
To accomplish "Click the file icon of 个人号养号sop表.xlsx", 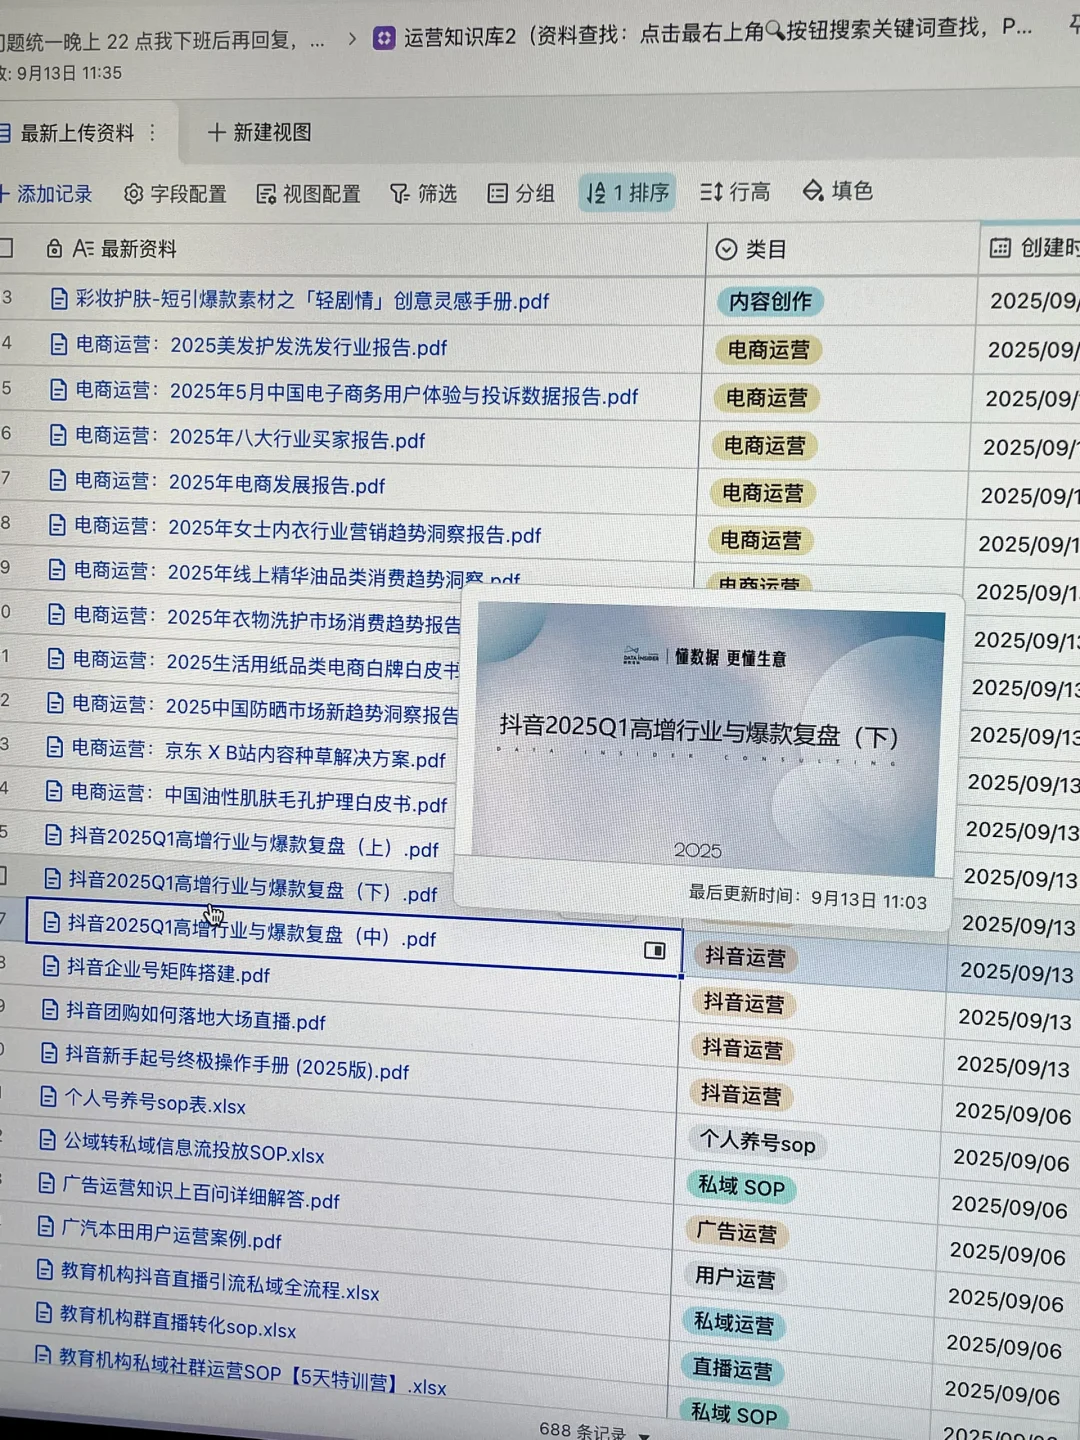I will pyautogui.click(x=47, y=1096).
